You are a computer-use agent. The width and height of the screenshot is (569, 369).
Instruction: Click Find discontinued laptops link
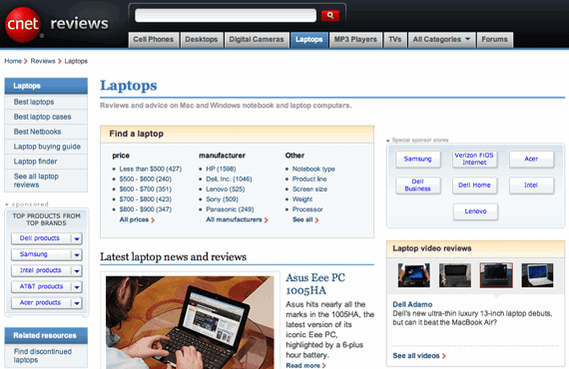pyautogui.click(x=42, y=356)
